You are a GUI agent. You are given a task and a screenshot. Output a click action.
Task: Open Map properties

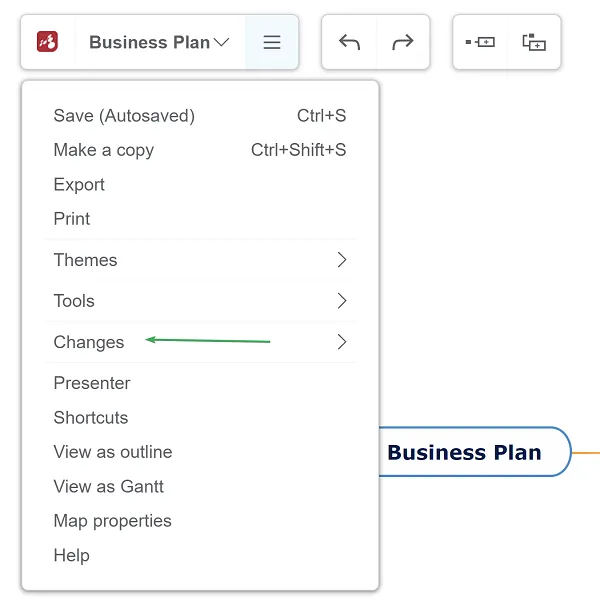[113, 521]
